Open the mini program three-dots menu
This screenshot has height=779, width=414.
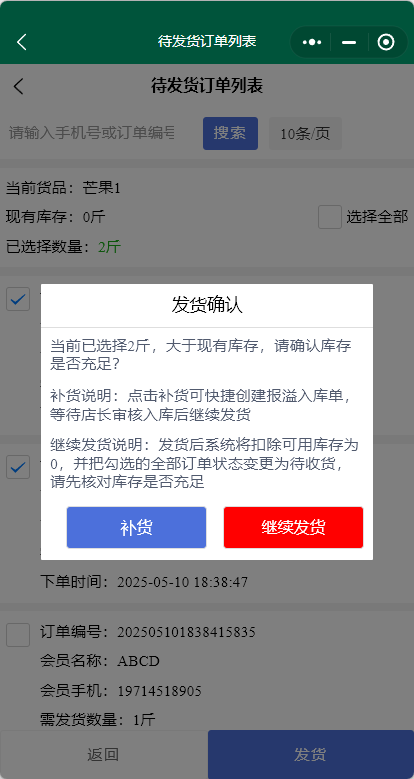pos(312,42)
